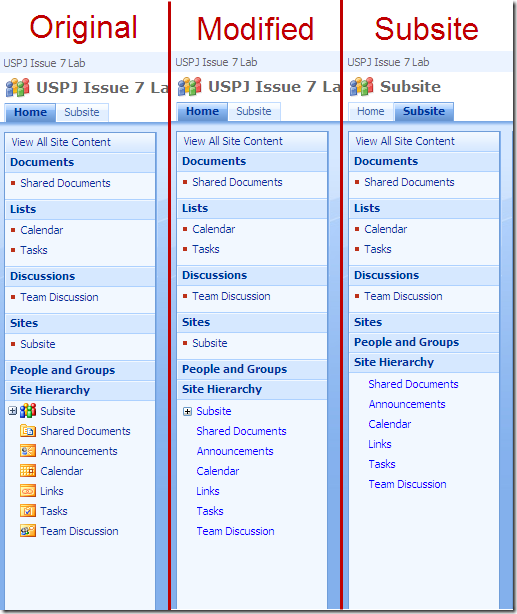Open Sites heading in Original panel
This screenshot has width=517, height=614.
24,323
